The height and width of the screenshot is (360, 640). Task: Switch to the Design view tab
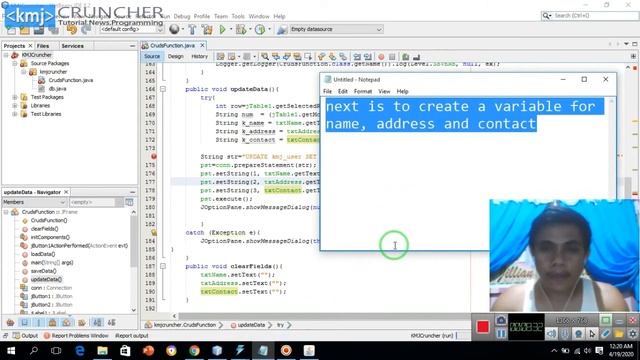pos(176,56)
